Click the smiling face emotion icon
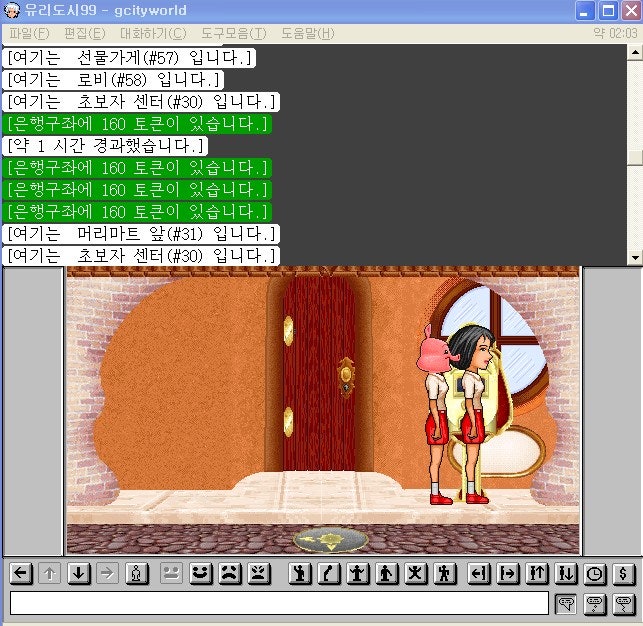This screenshot has width=643, height=626. pyautogui.click(x=201, y=574)
